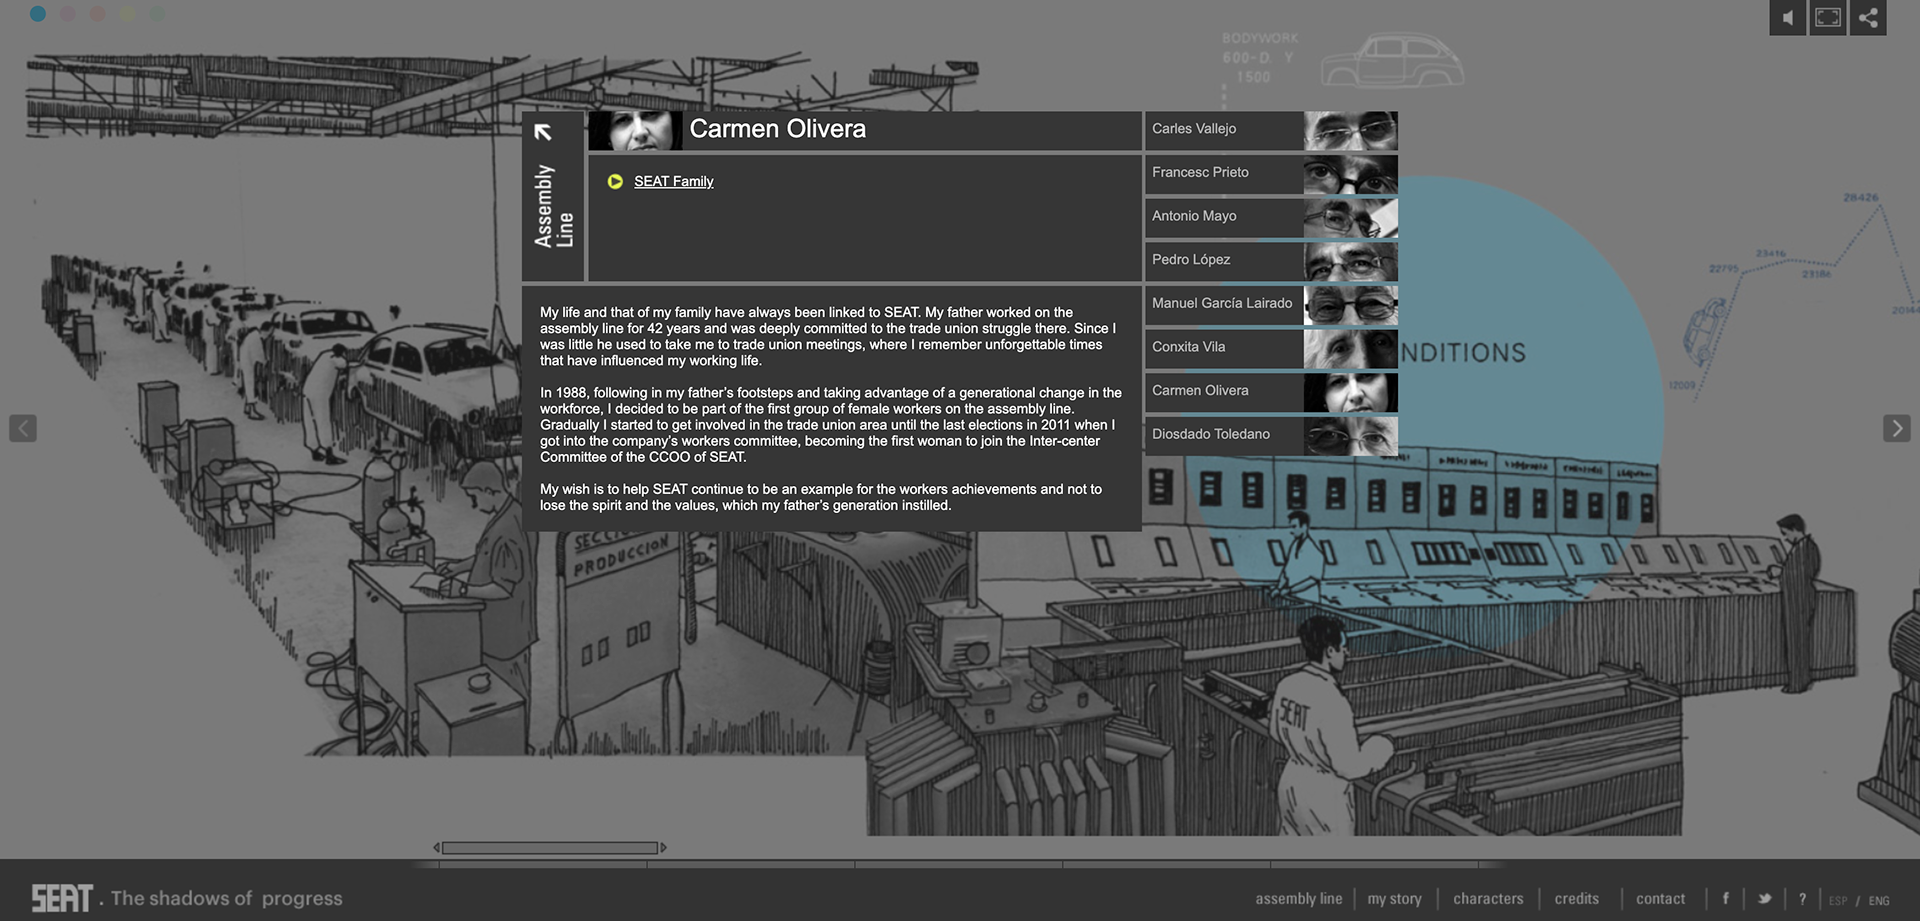Select Antonio Mayo in character list
Viewport: 1920px width, 921px height.
[x=1271, y=217]
